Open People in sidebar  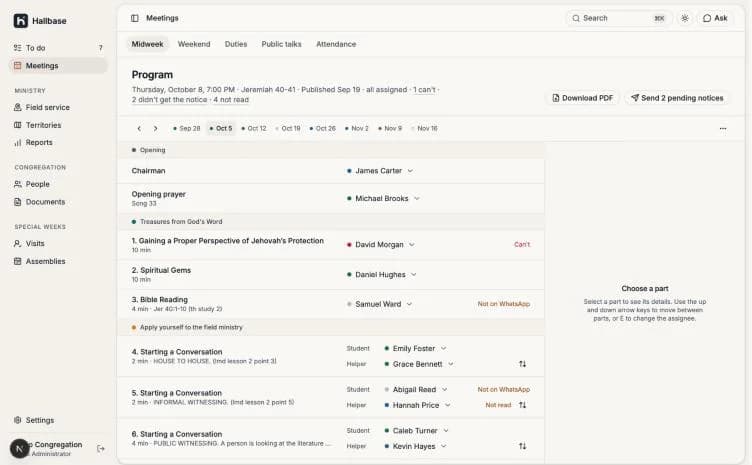click(x=58, y=184)
